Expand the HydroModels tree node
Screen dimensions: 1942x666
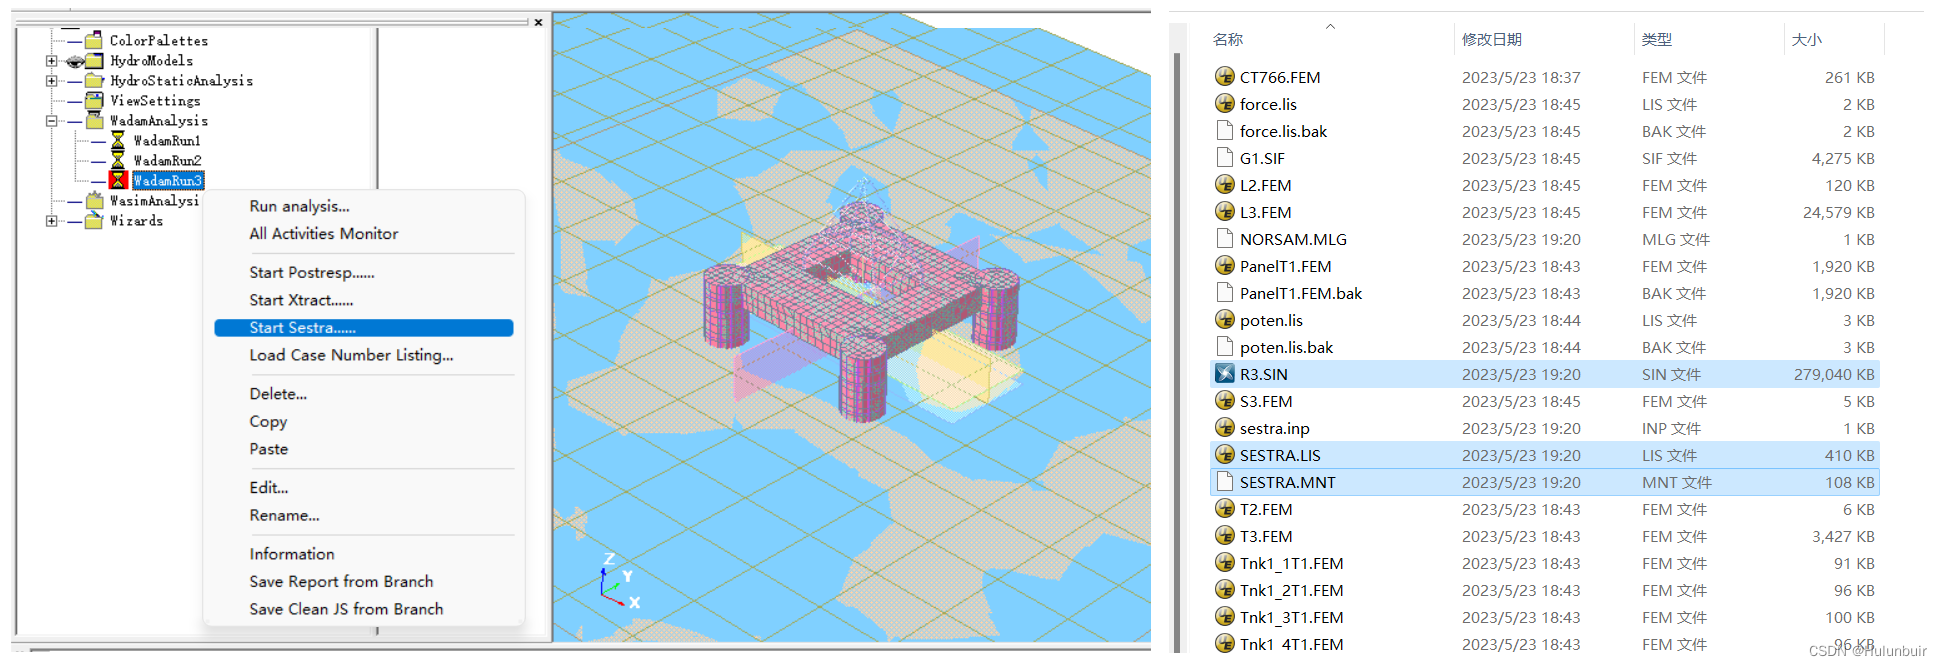pyautogui.click(x=51, y=61)
